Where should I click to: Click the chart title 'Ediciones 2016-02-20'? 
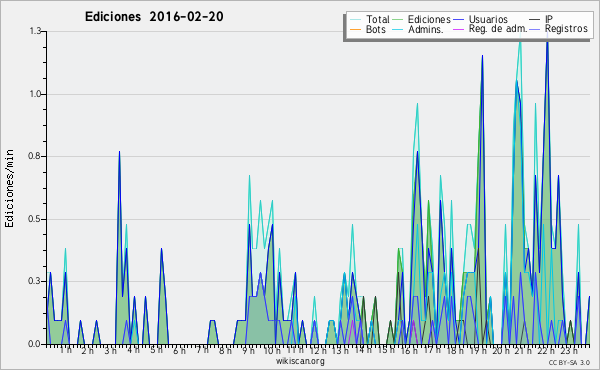click(154, 17)
